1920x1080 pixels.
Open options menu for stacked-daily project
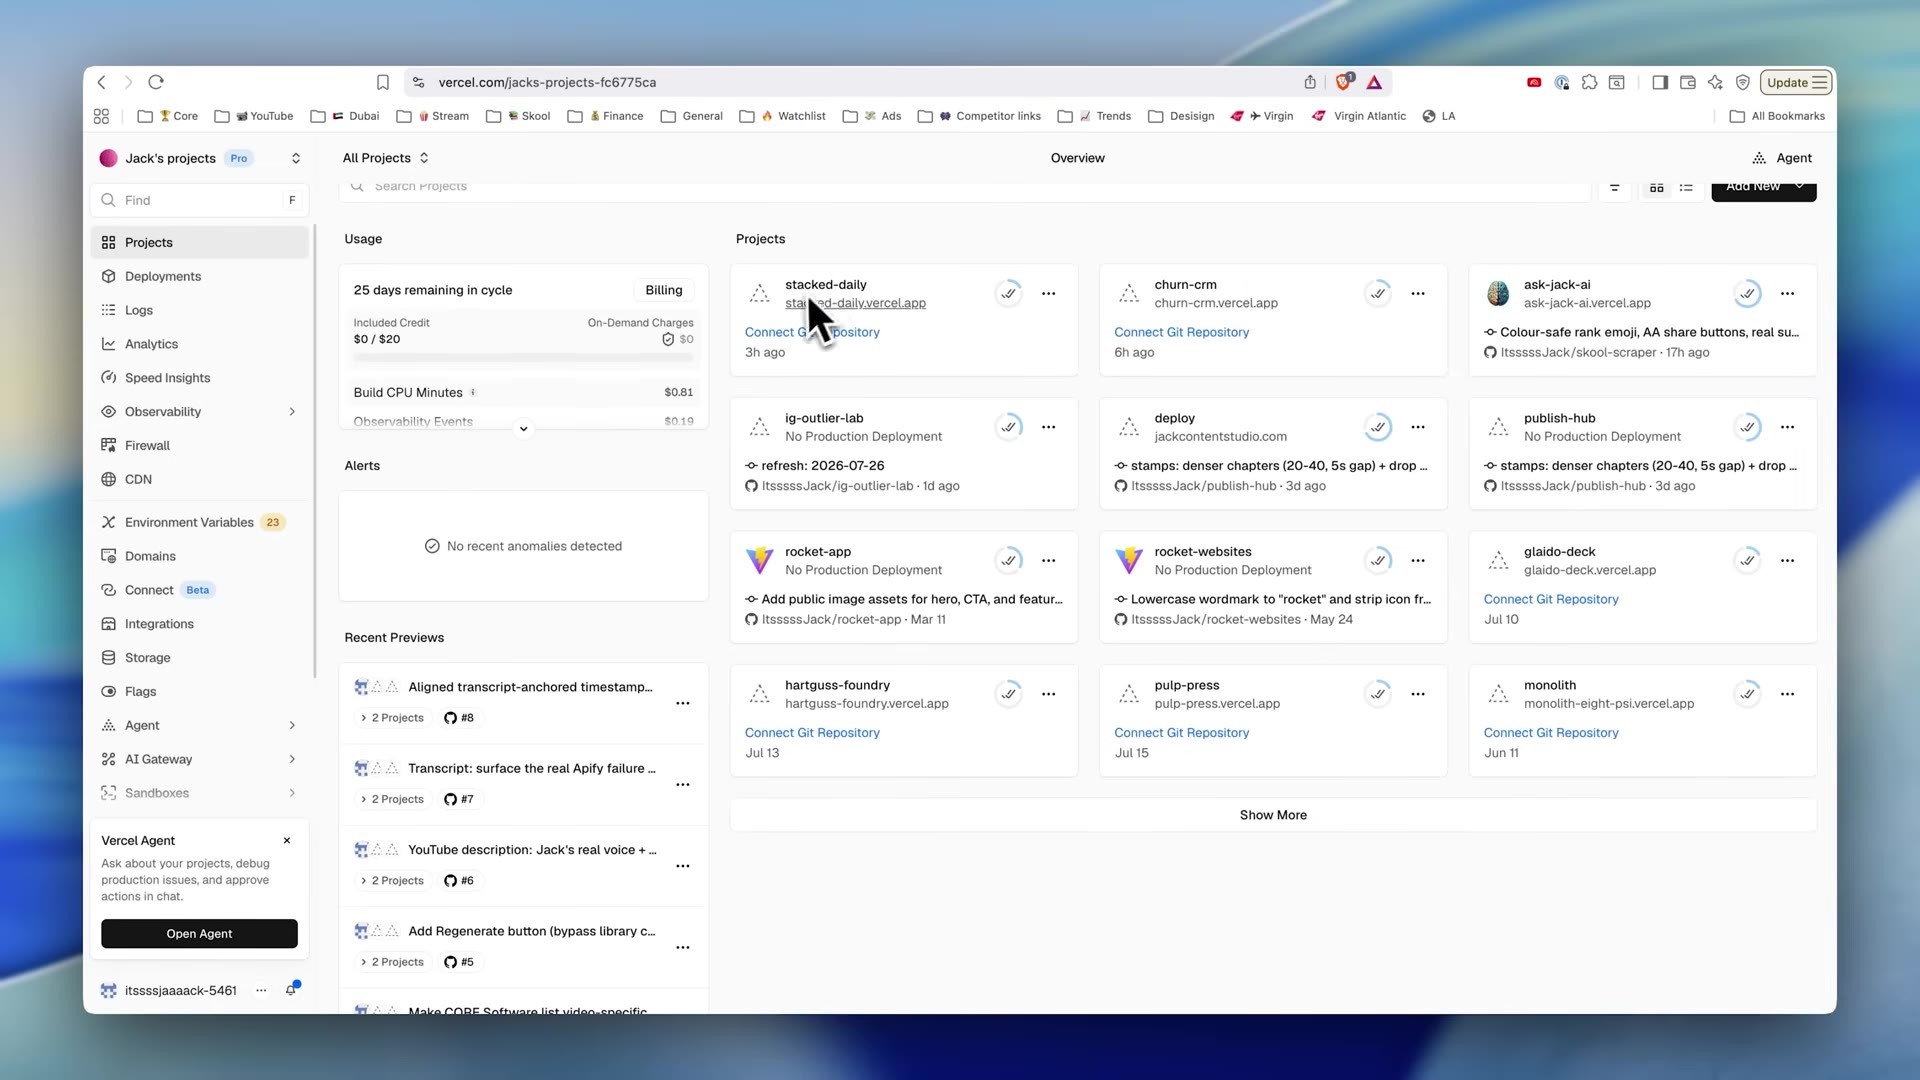point(1048,294)
